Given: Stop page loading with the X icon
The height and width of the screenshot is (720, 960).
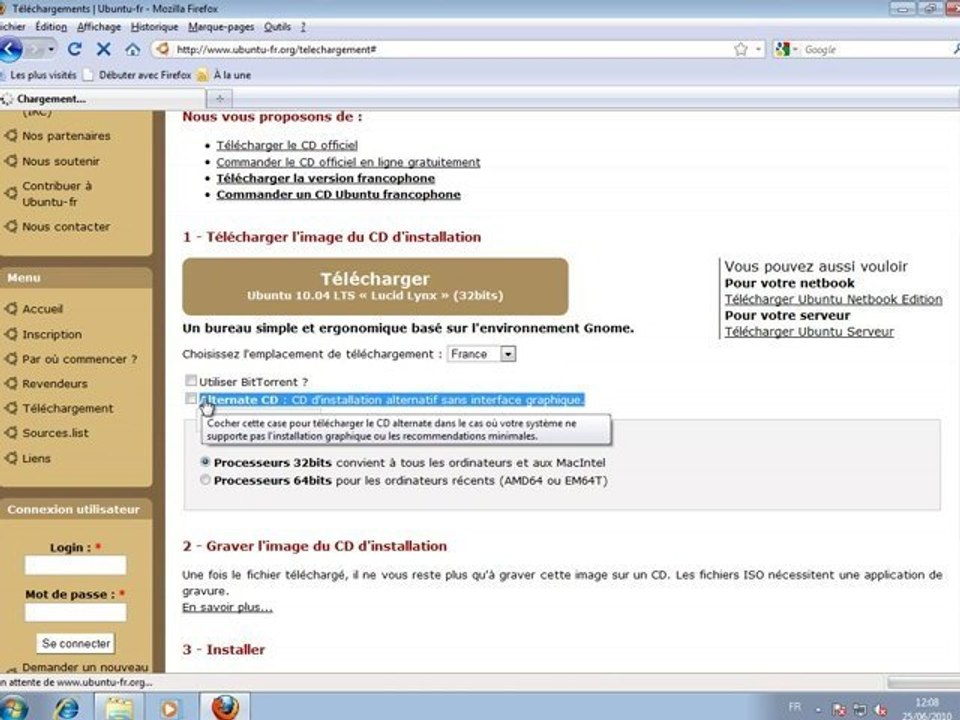Looking at the screenshot, I should [x=103, y=49].
